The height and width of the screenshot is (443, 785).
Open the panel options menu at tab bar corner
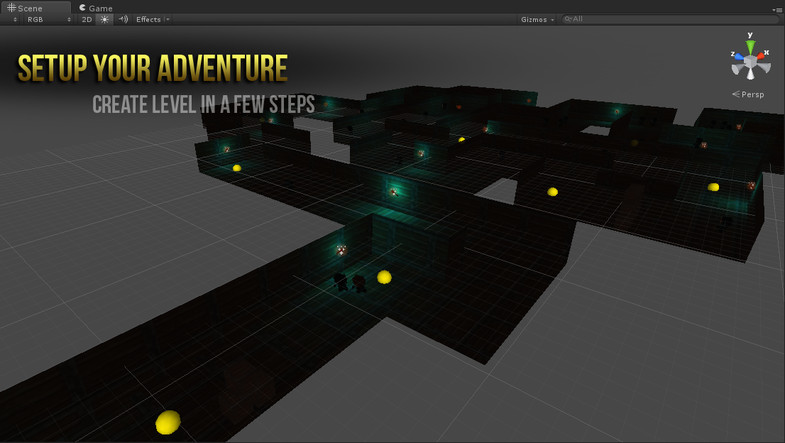pyautogui.click(x=777, y=9)
